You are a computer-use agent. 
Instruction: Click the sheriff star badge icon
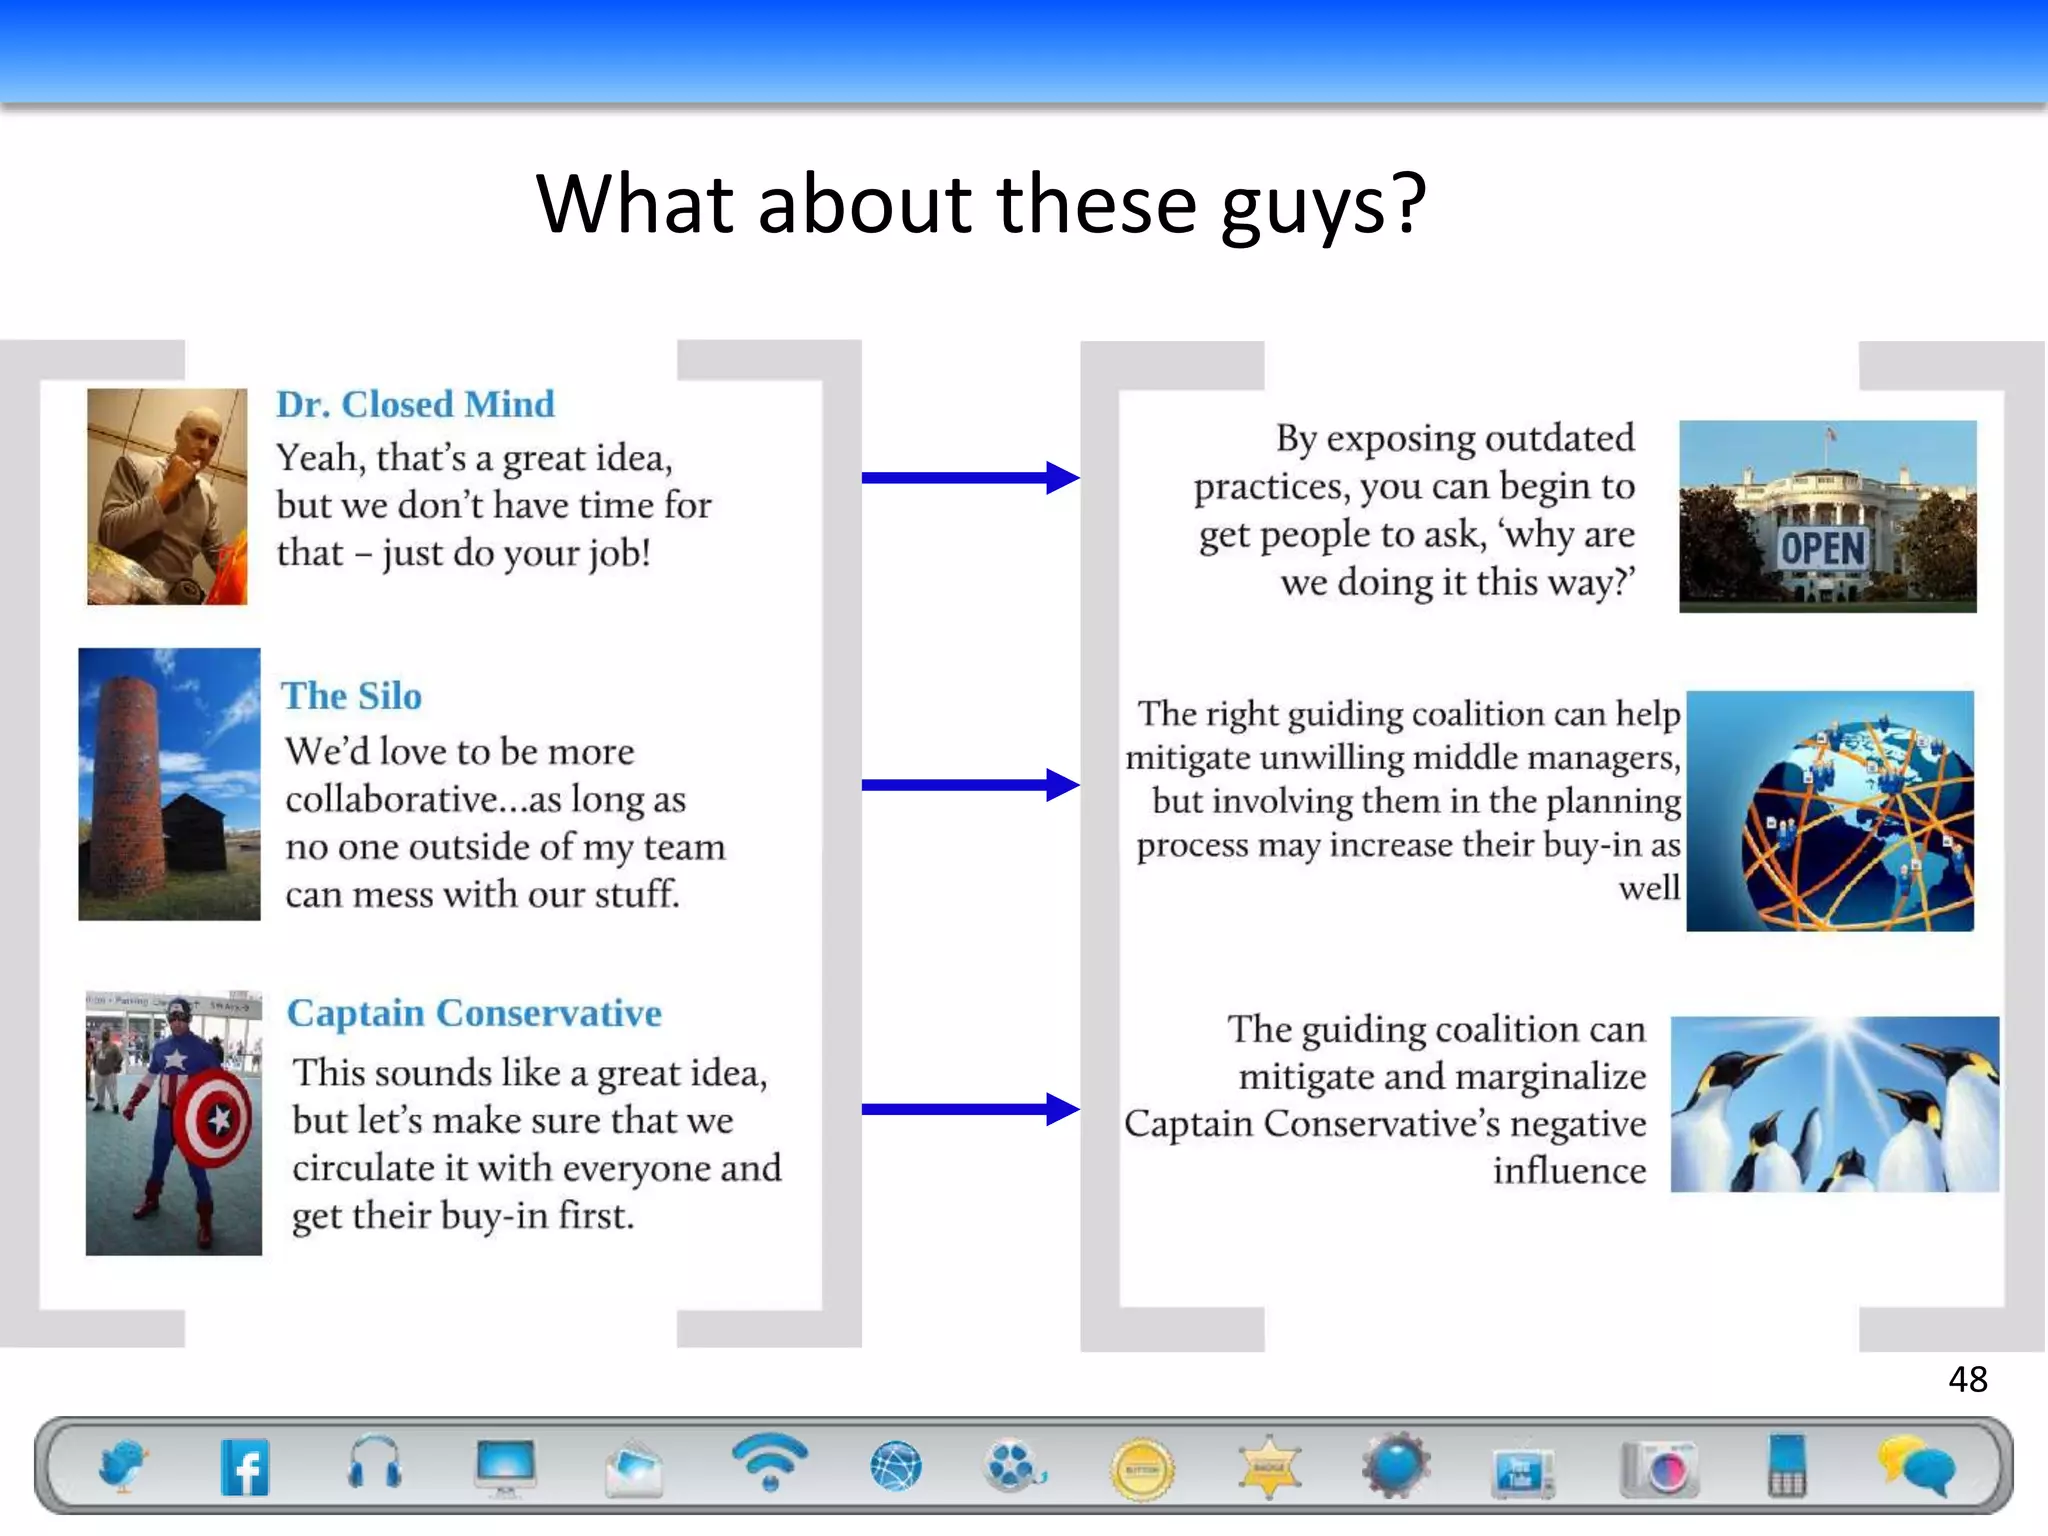1269,1467
